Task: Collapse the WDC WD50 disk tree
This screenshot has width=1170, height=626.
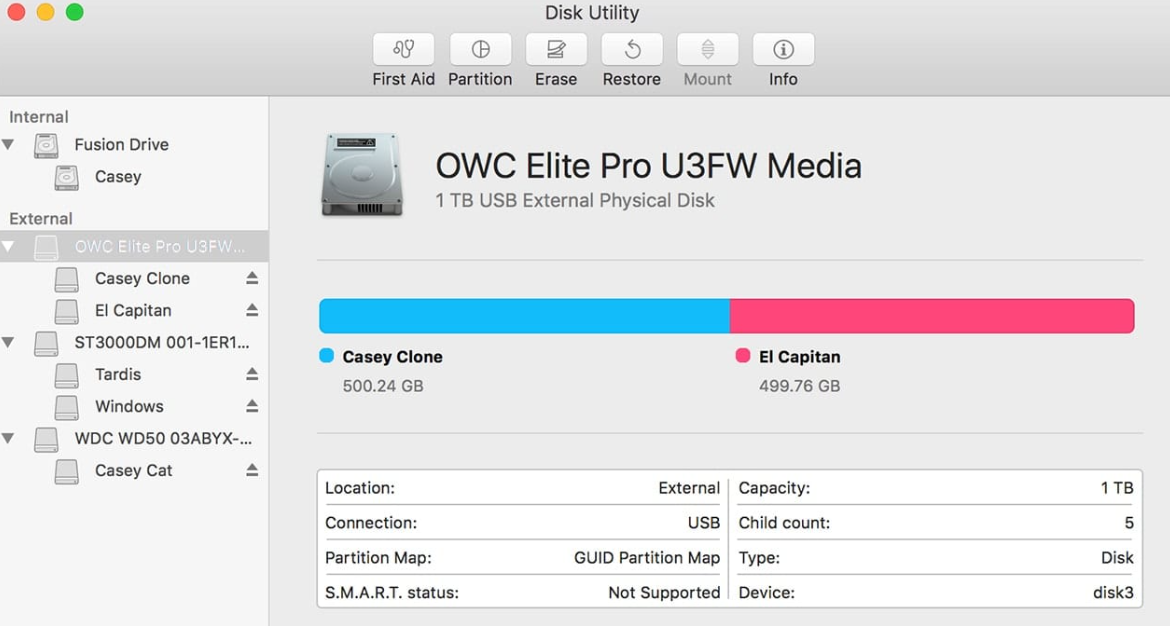Action: (9, 439)
